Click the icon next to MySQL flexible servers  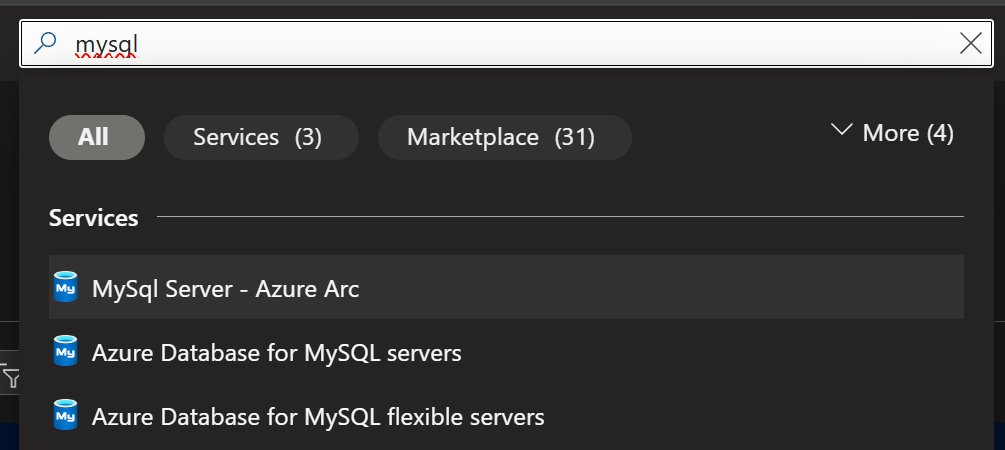65,415
